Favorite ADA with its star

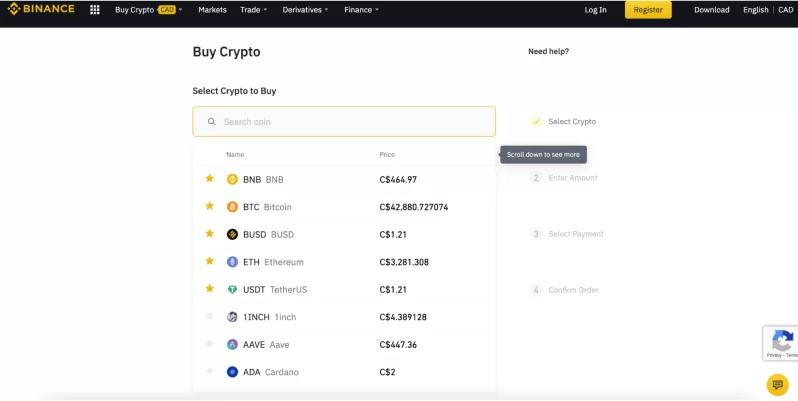click(x=209, y=371)
